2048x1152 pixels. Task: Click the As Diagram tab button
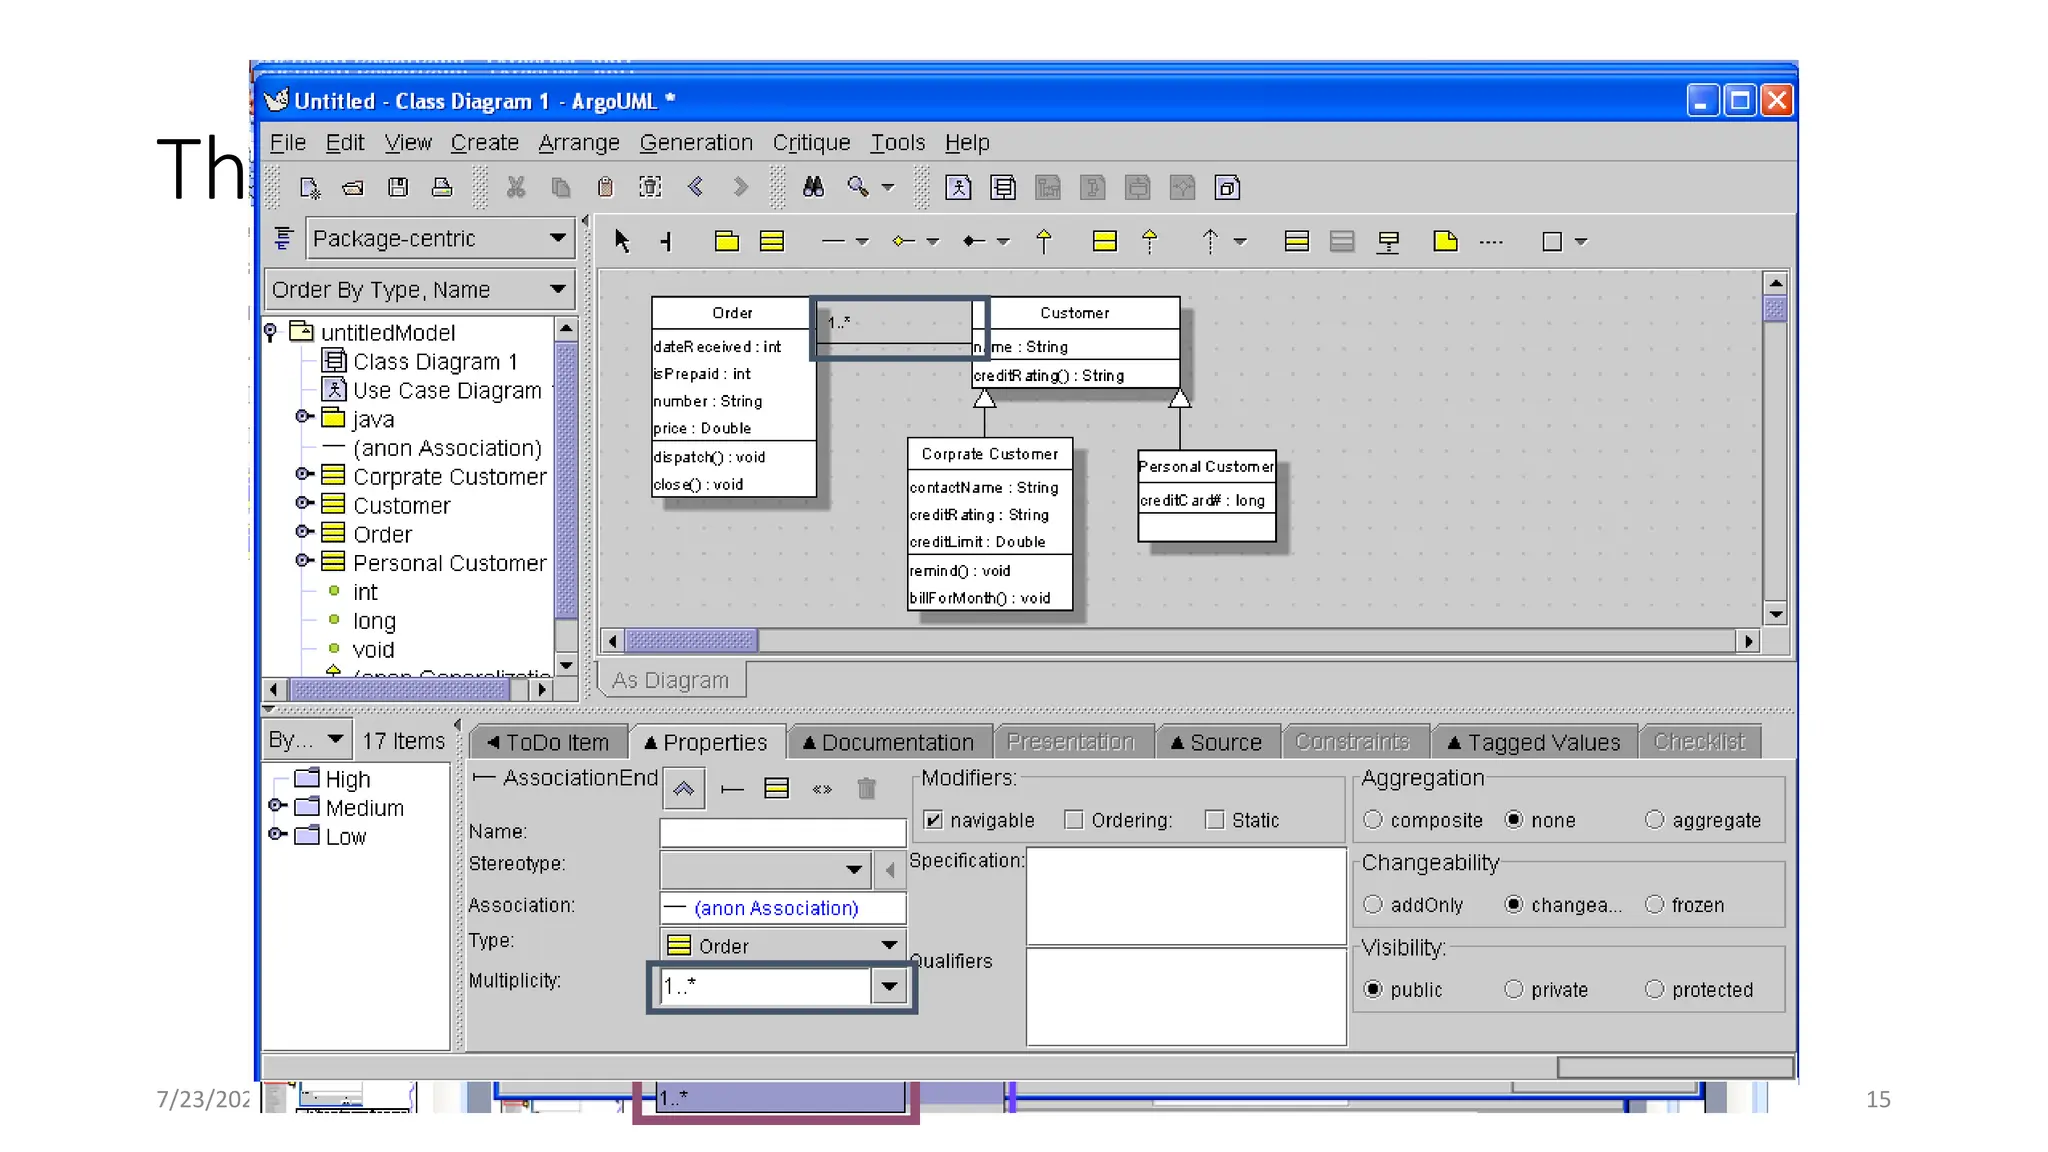pyautogui.click(x=671, y=680)
